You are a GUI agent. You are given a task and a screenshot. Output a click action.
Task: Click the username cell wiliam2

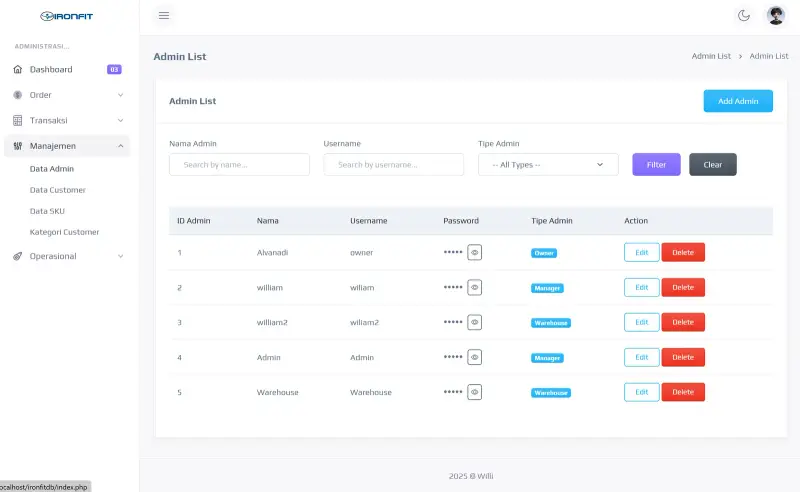tap(364, 323)
